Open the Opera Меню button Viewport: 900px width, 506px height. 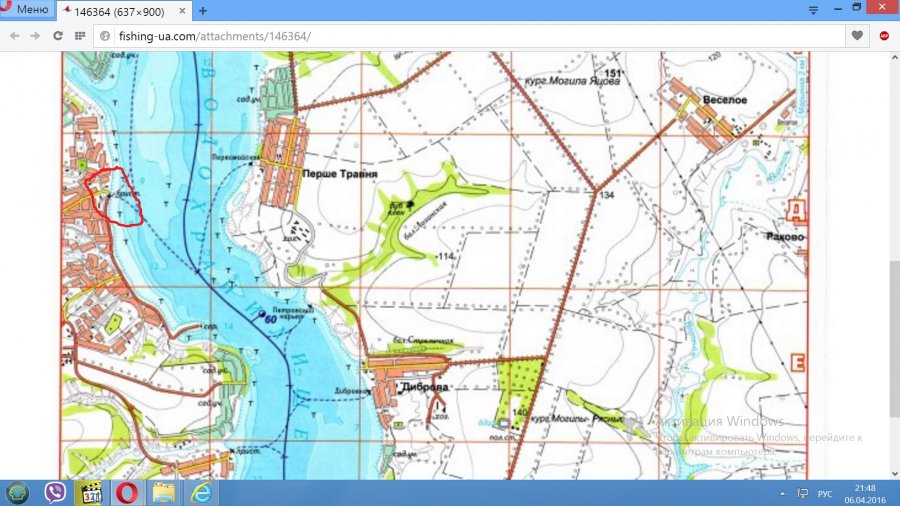point(26,9)
